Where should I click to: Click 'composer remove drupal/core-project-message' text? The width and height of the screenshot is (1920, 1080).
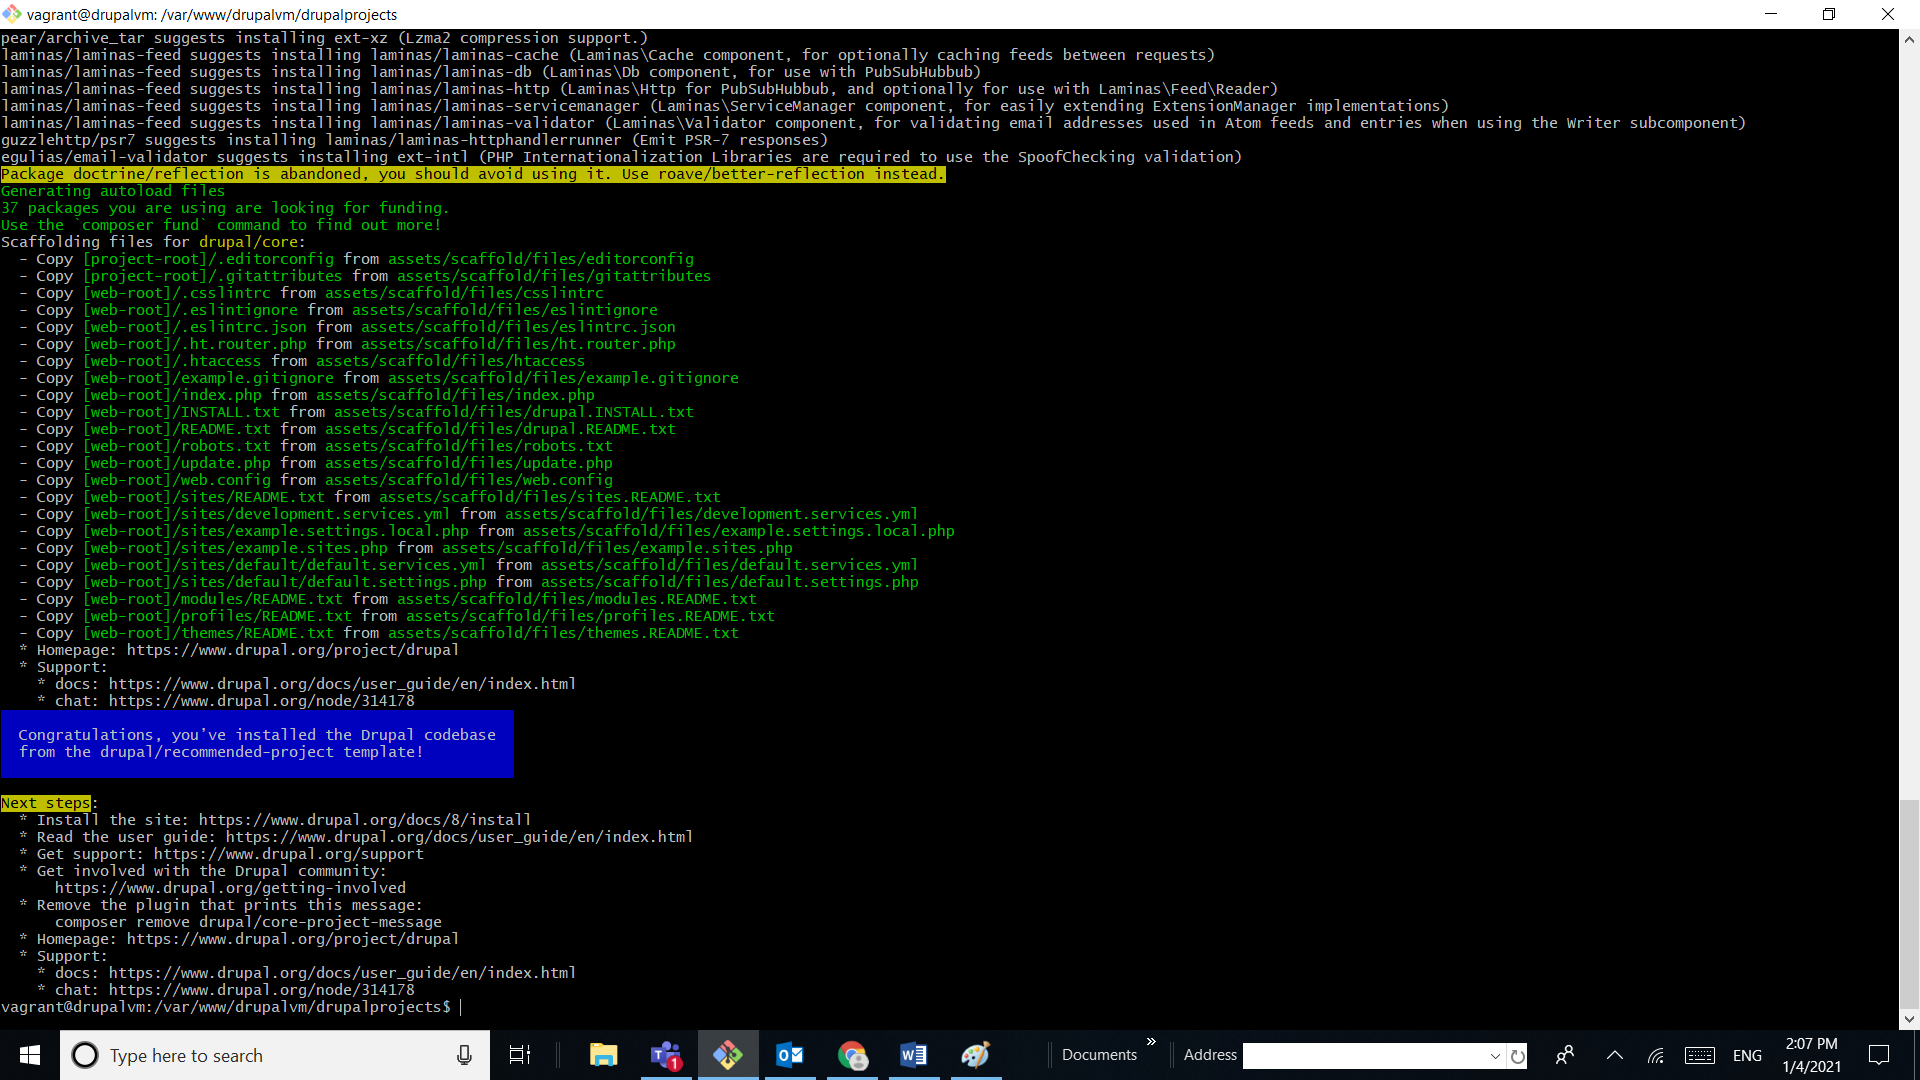(248, 922)
